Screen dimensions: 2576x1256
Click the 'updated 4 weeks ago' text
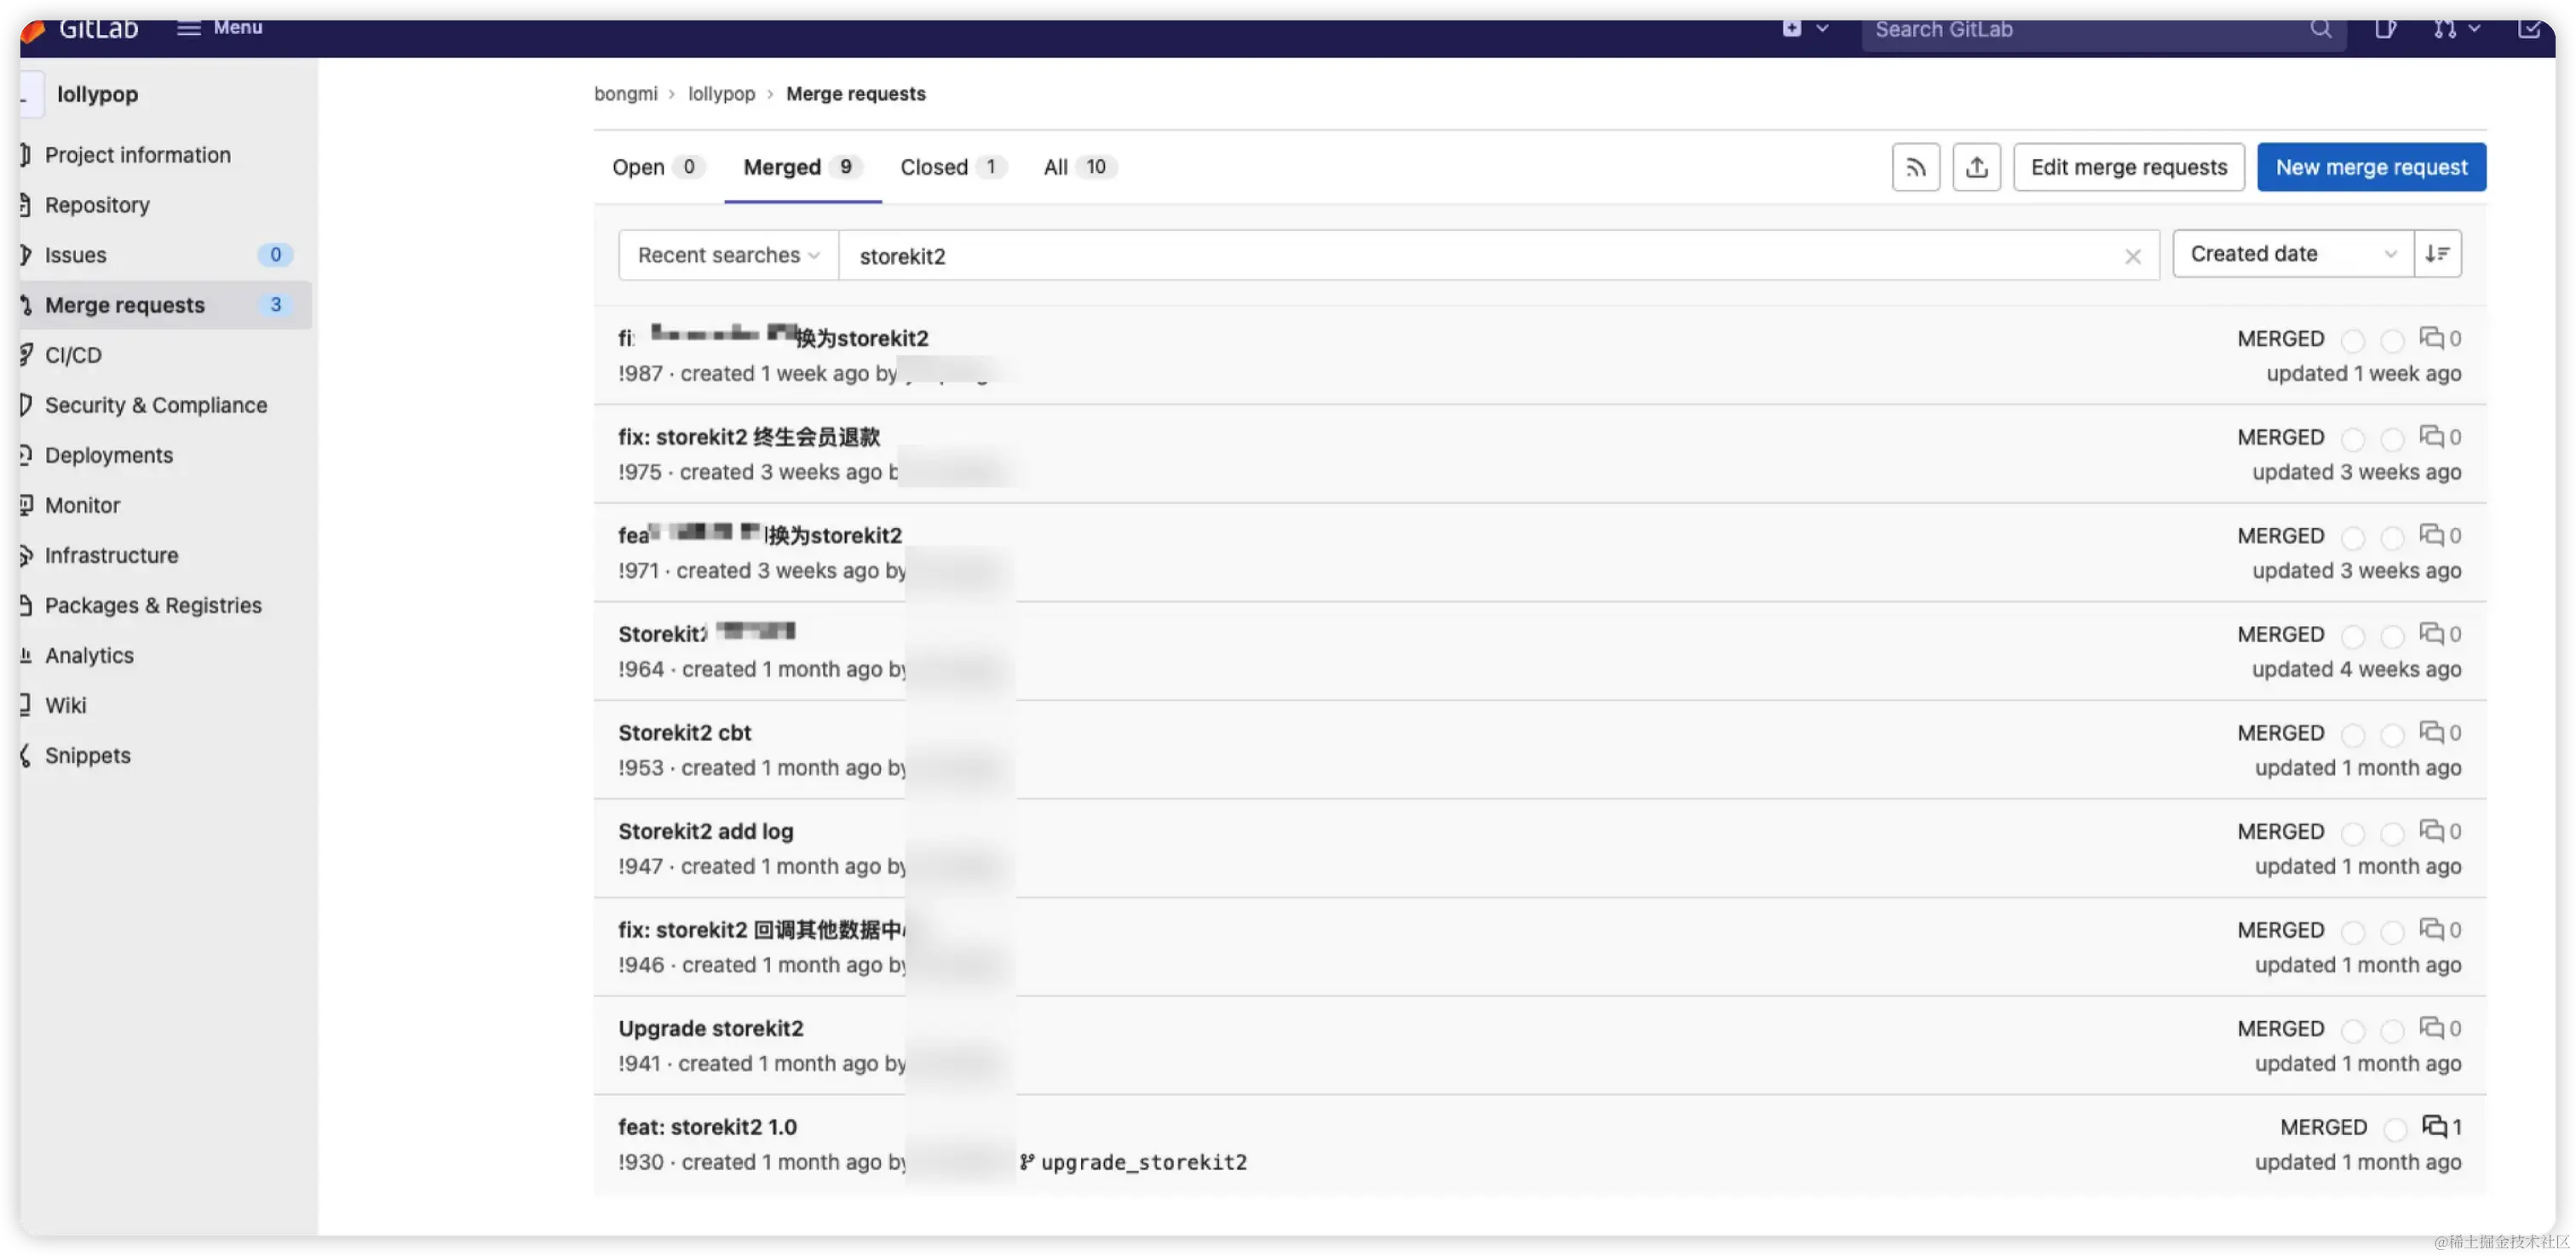[x=2356, y=669]
